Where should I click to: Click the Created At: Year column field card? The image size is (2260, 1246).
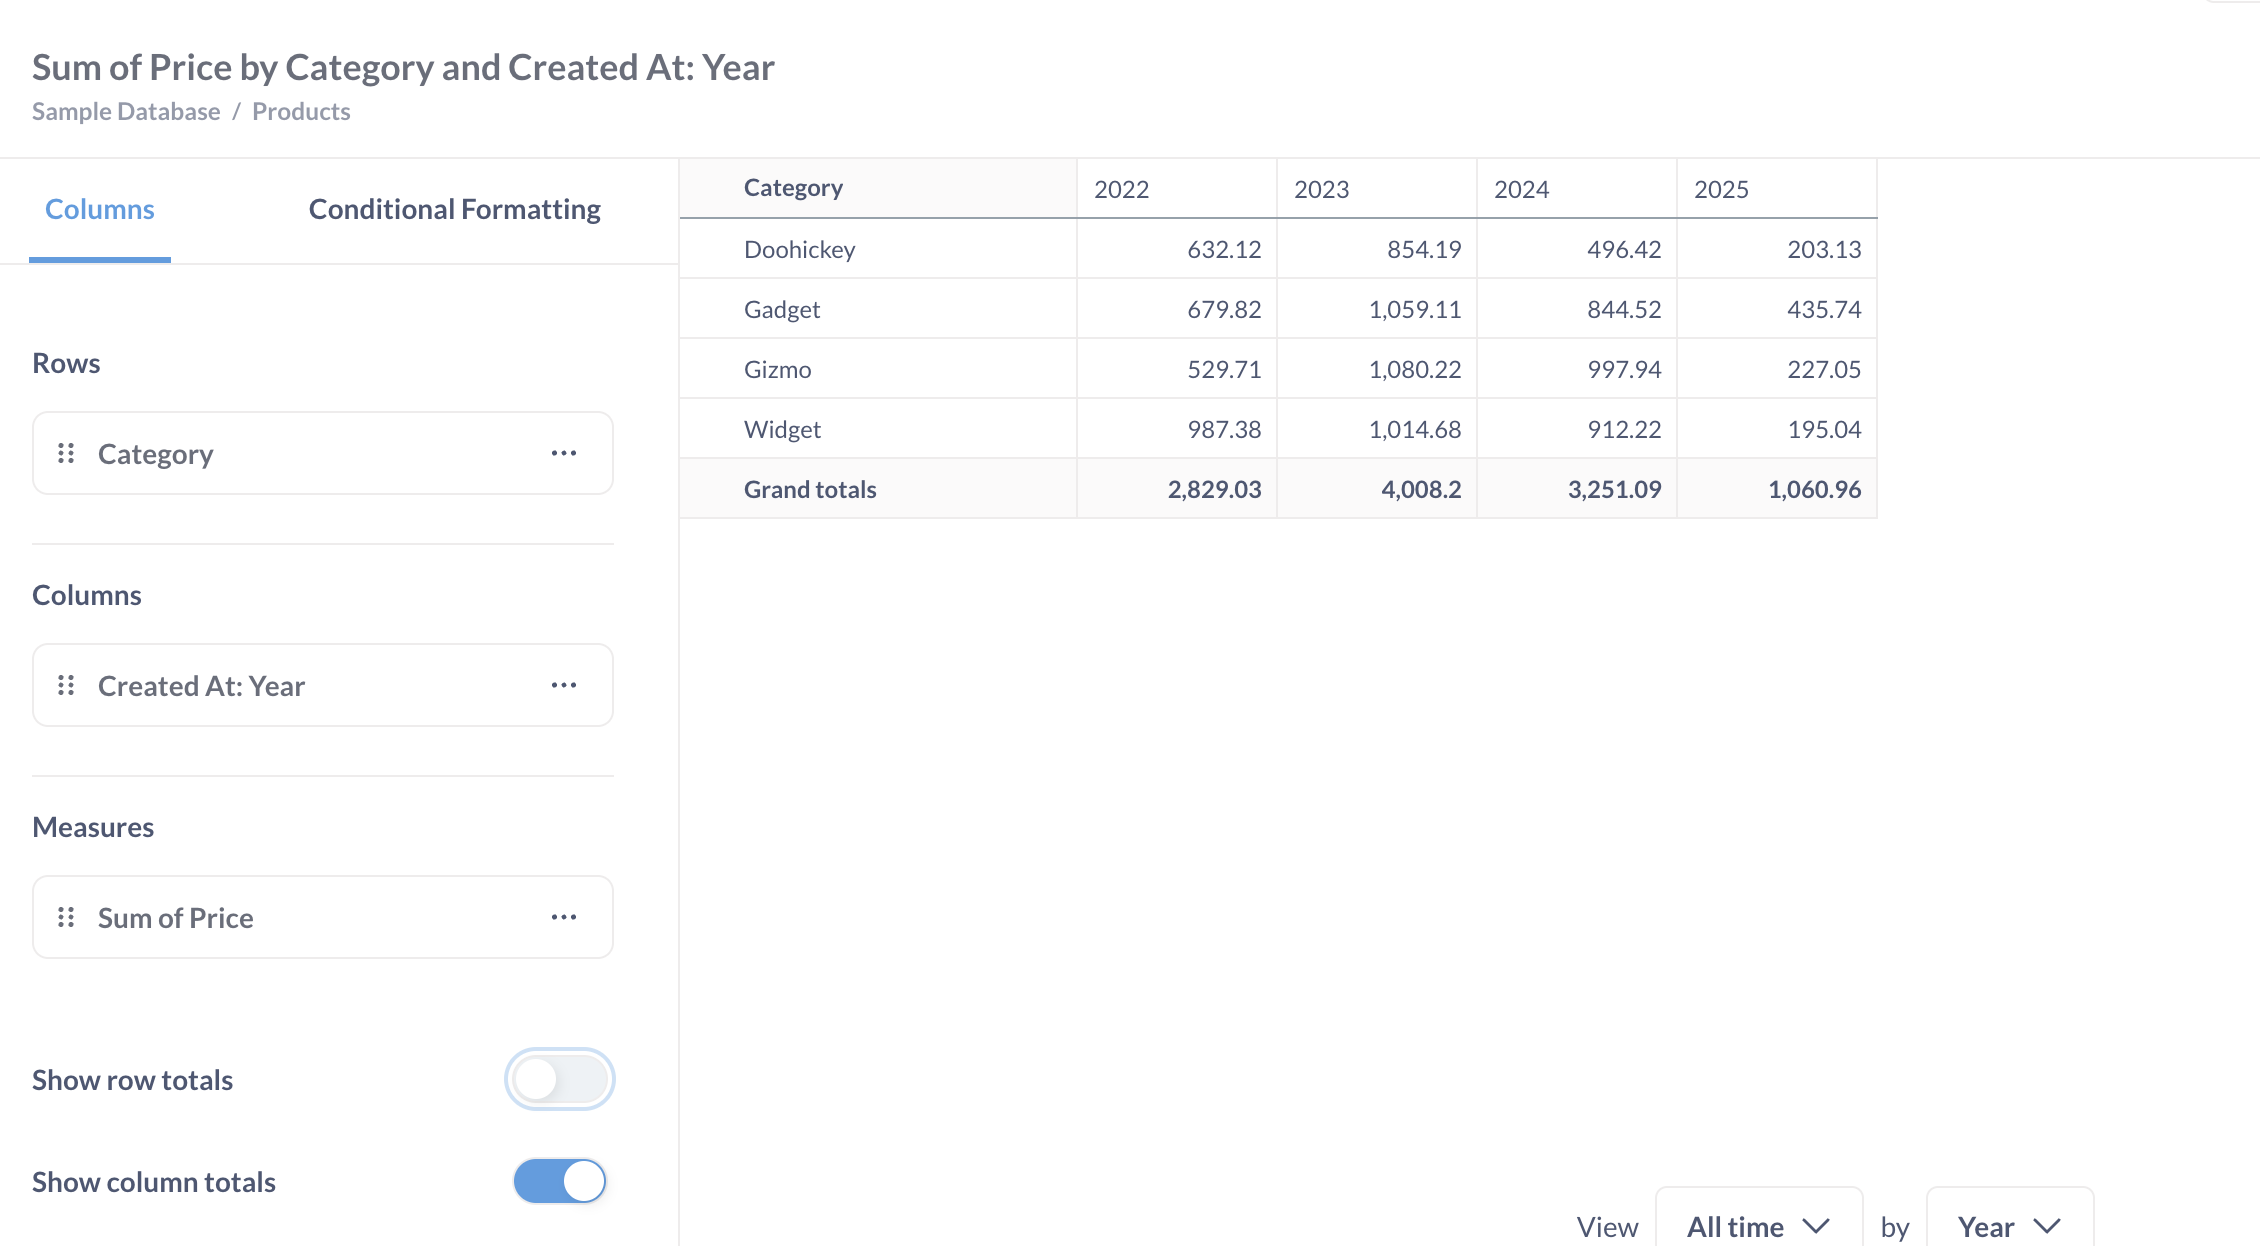coord(323,686)
